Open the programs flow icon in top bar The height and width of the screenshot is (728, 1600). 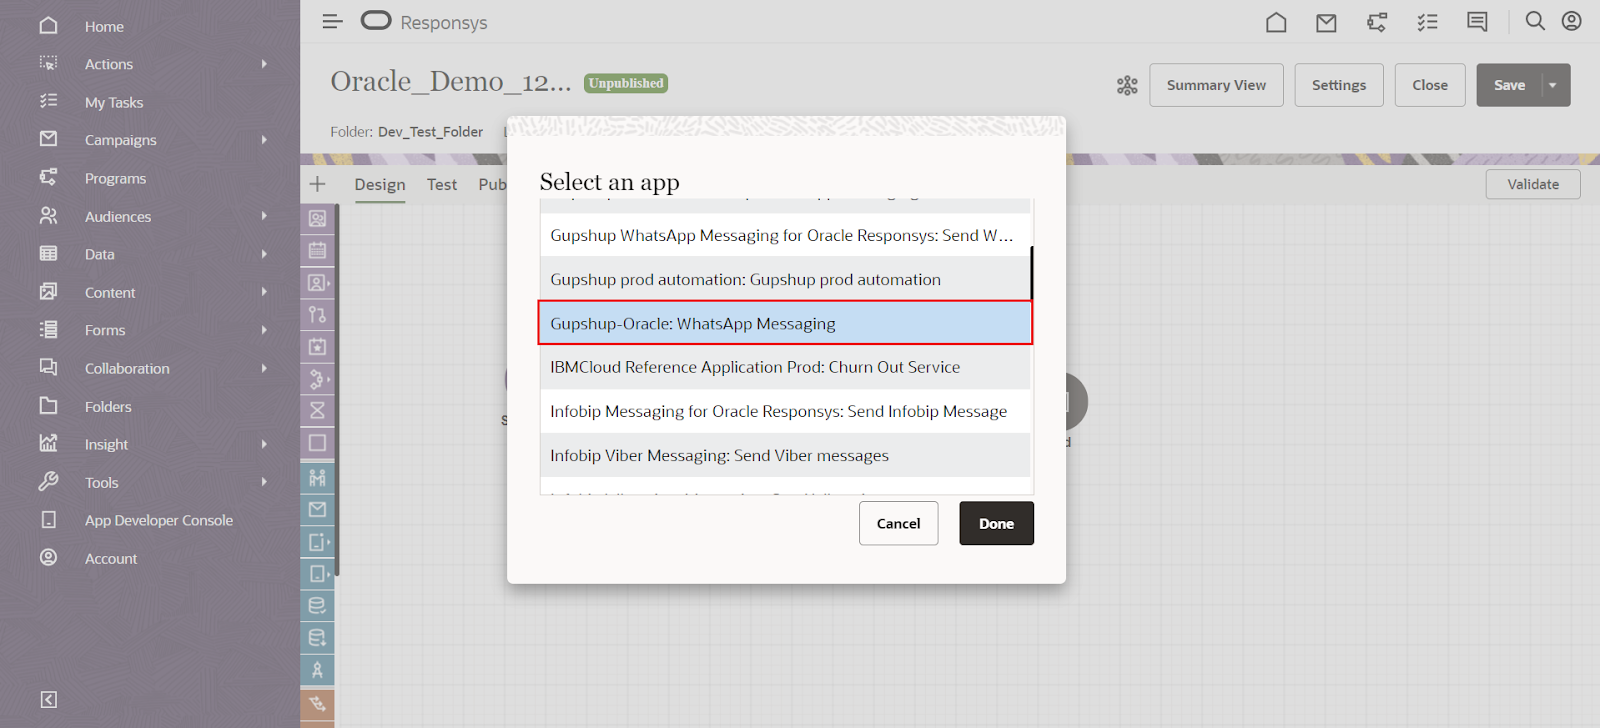coord(1377,22)
